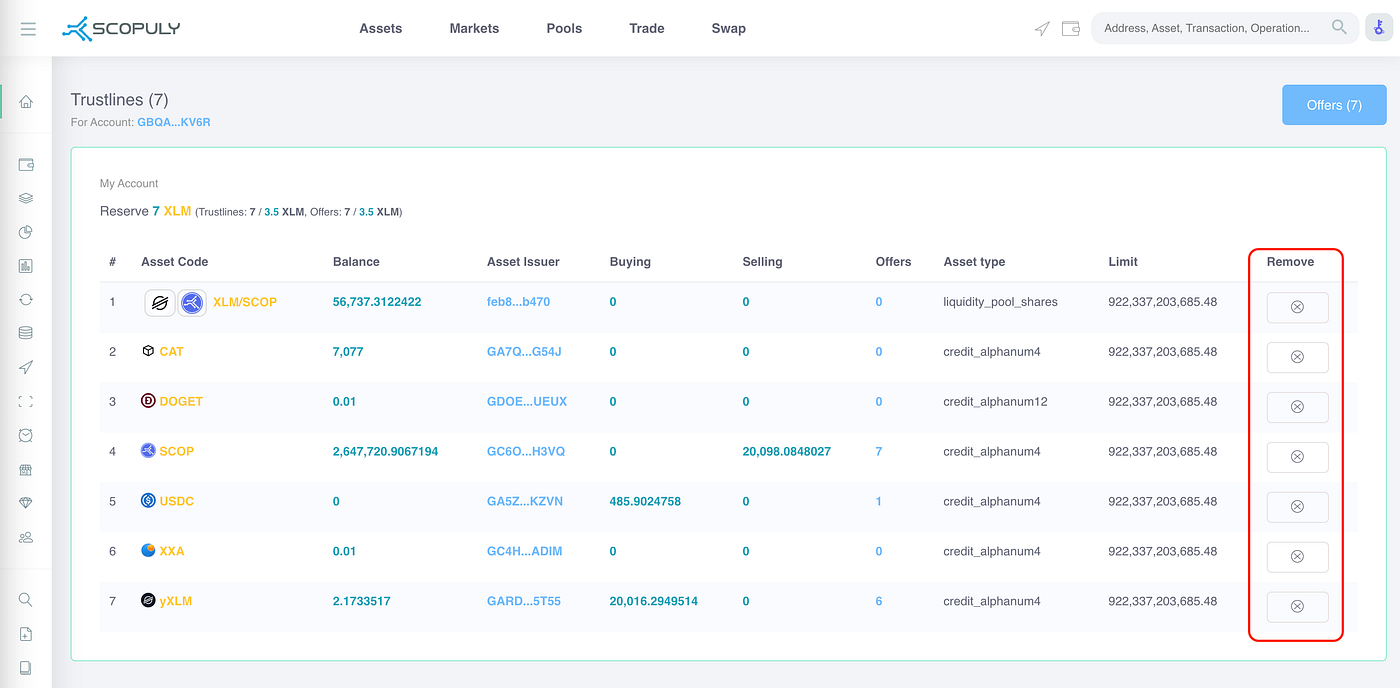Click the Offers (7) button
Viewport: 1400px width, 688px height.
coord(1334,105)
